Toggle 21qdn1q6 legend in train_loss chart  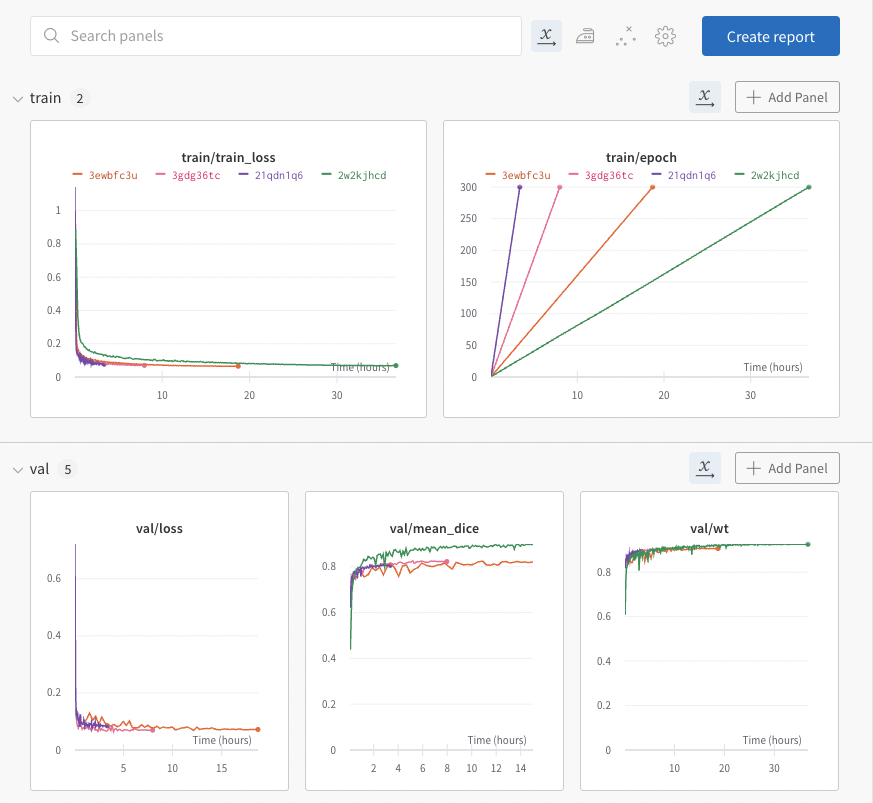coord(271,175)
